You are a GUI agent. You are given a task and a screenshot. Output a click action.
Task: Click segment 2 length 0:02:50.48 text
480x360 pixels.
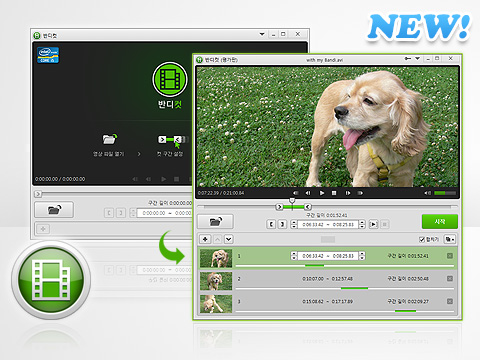coord(418,279)
